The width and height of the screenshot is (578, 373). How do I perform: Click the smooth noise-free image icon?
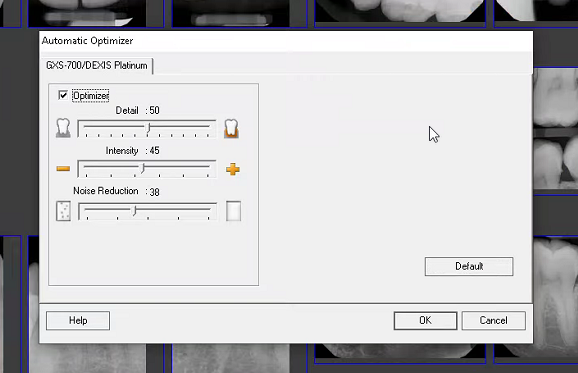click(233, 211)
